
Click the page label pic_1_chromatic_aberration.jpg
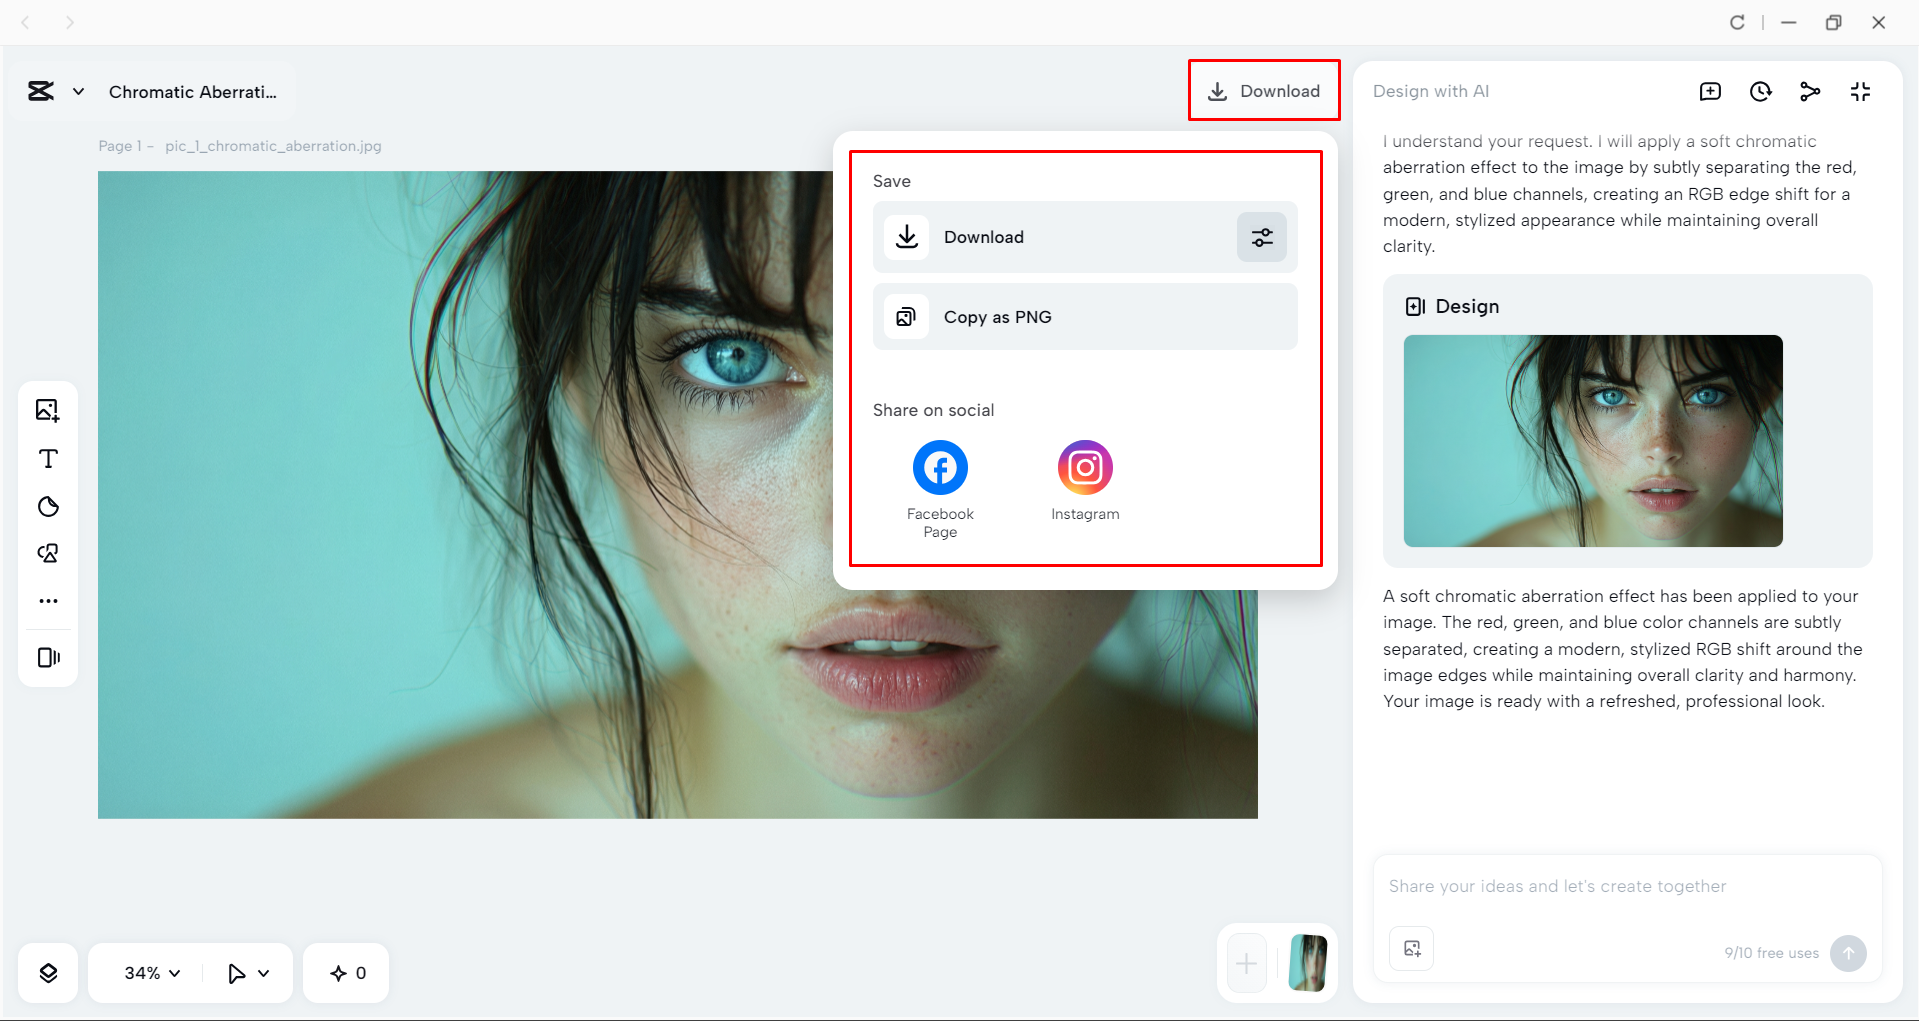tap(273, 146)
